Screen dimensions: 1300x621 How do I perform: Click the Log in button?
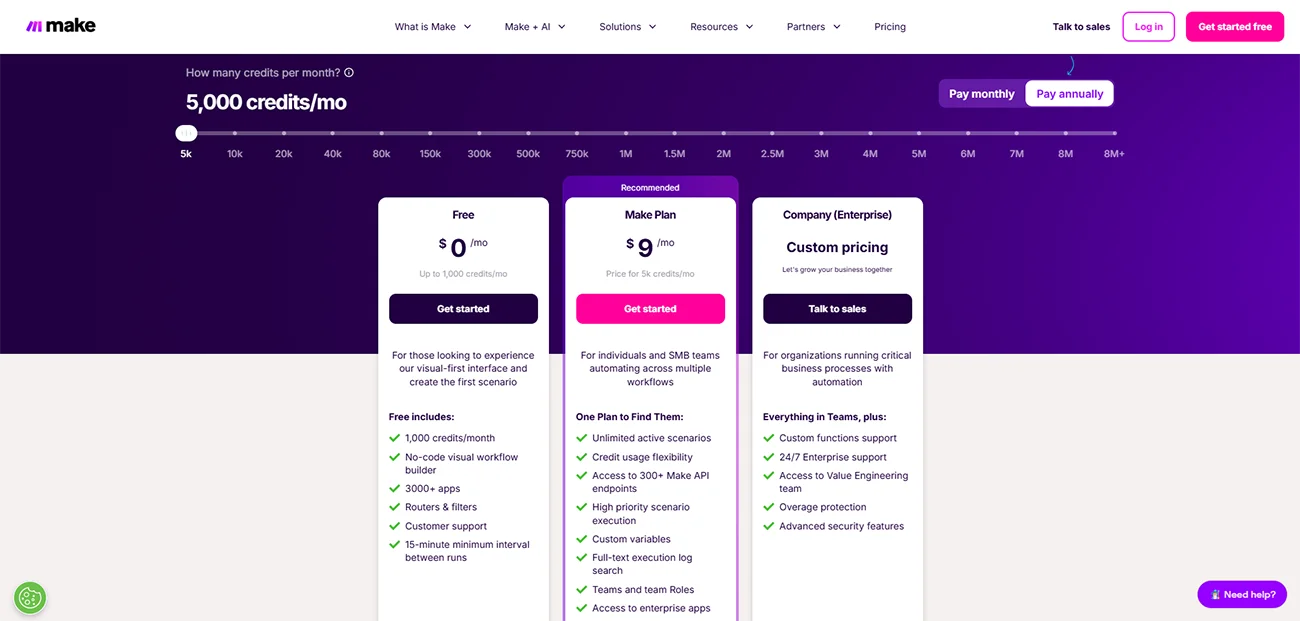click(1148, 27)
